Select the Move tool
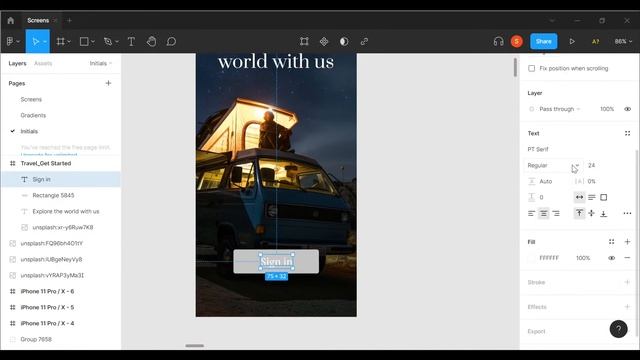640x360 pixels. [36, 41]
